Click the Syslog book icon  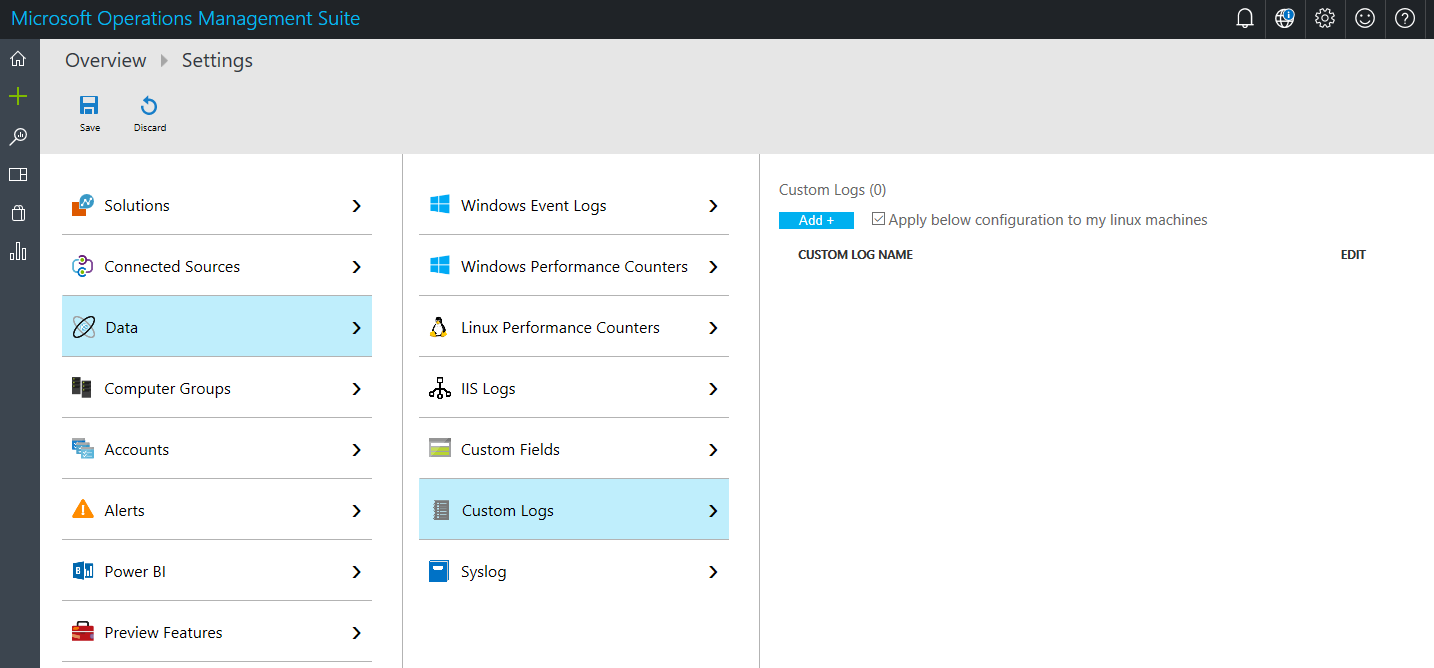pyautogui.click(x=439, y=571)
